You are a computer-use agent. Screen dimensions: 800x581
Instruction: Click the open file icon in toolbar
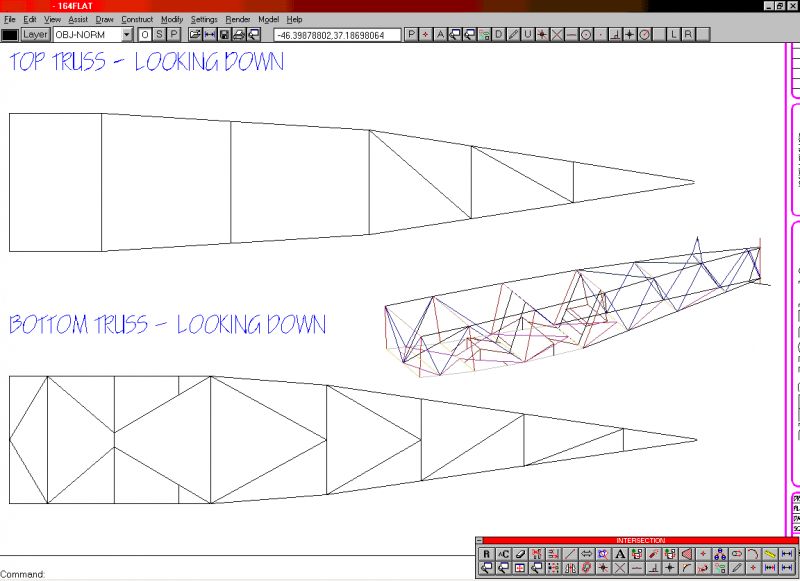point(195,35)
